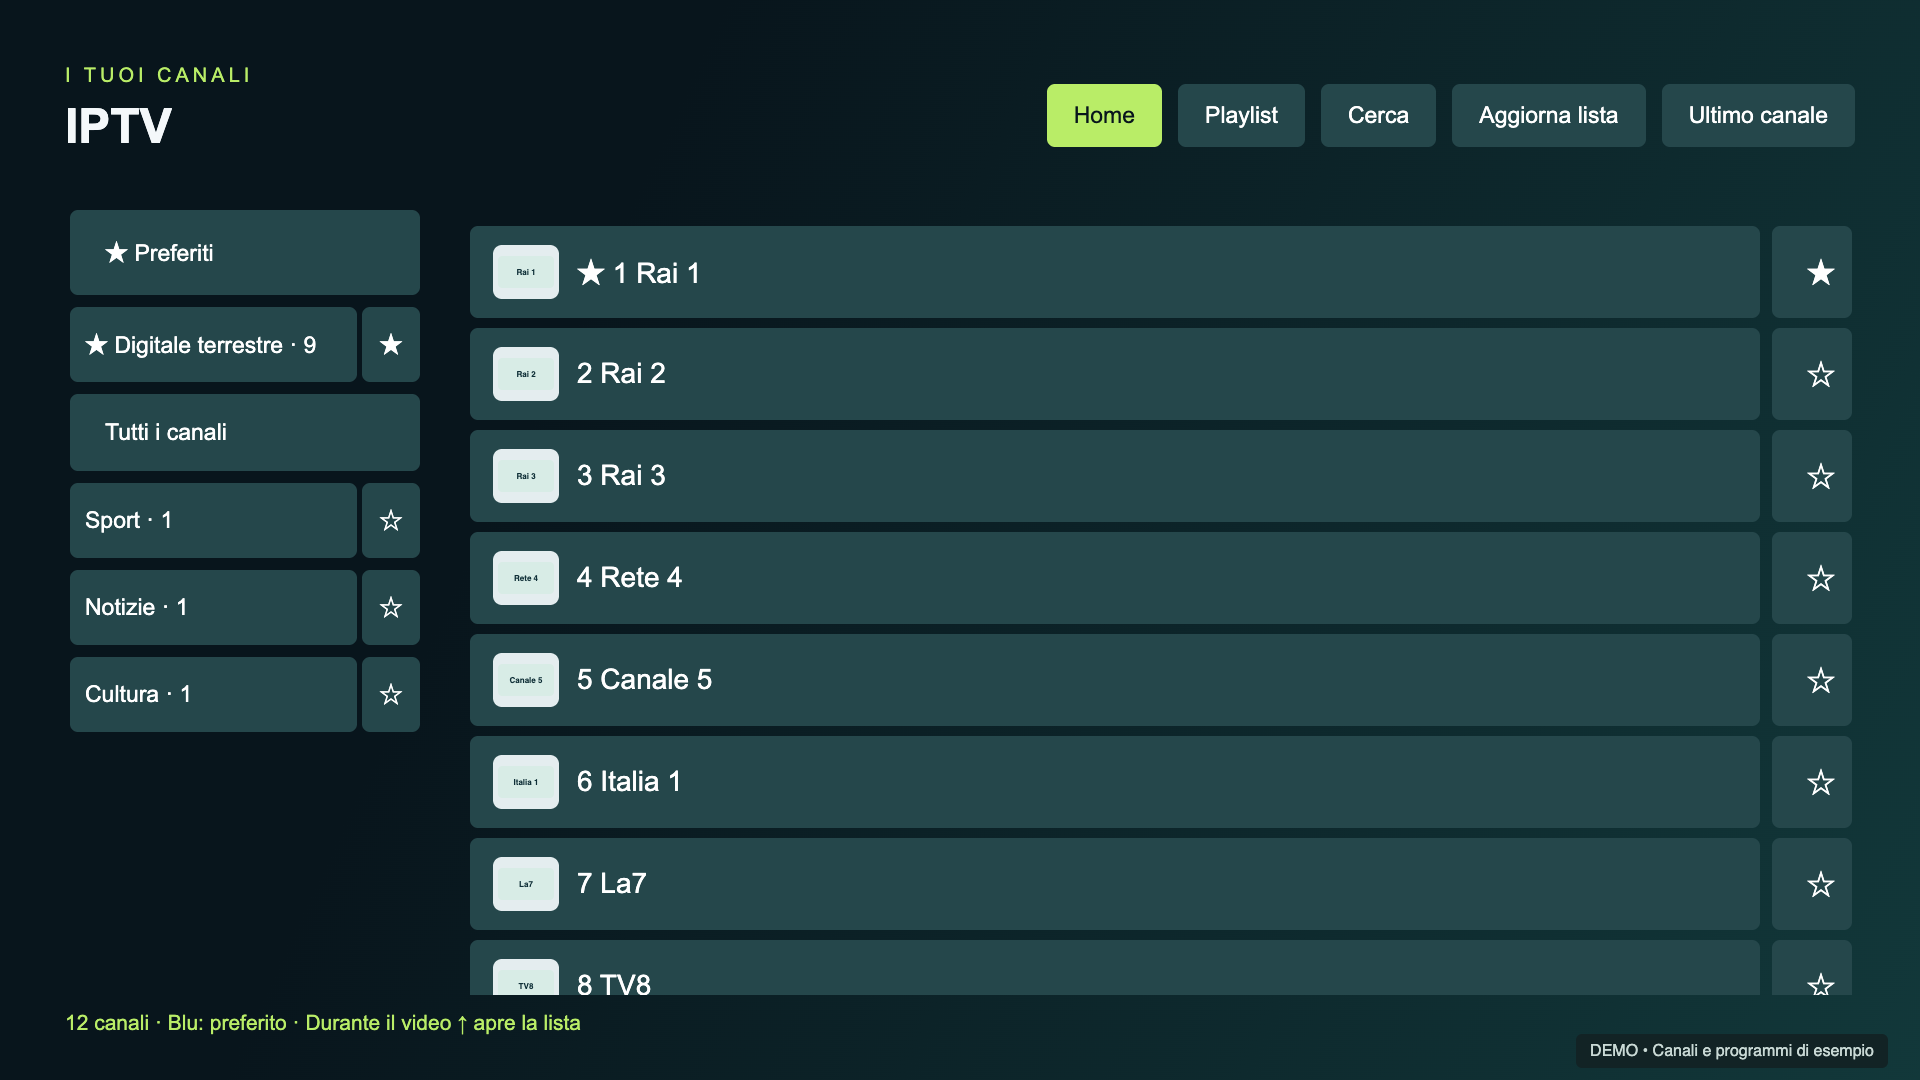Click the Rai 1 logo thumbnail
Image resolution: width=1920 pixels, height=1080 pixels.
(526, 272)
